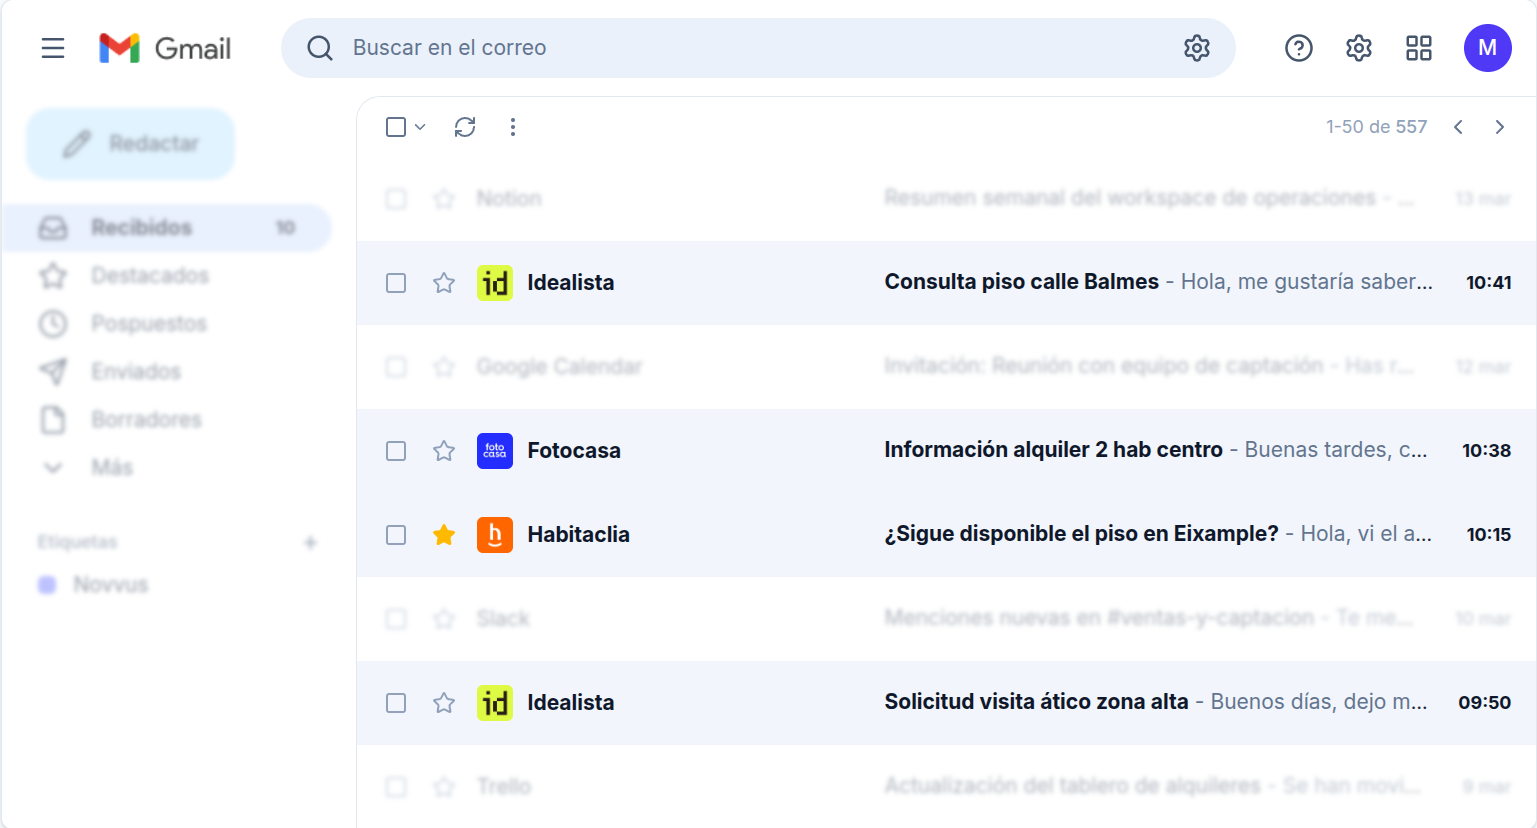Open the Recibidos inbox folder
This screenshot has height=828, width=1537.
pyautogui.click(x=141, y=228)
